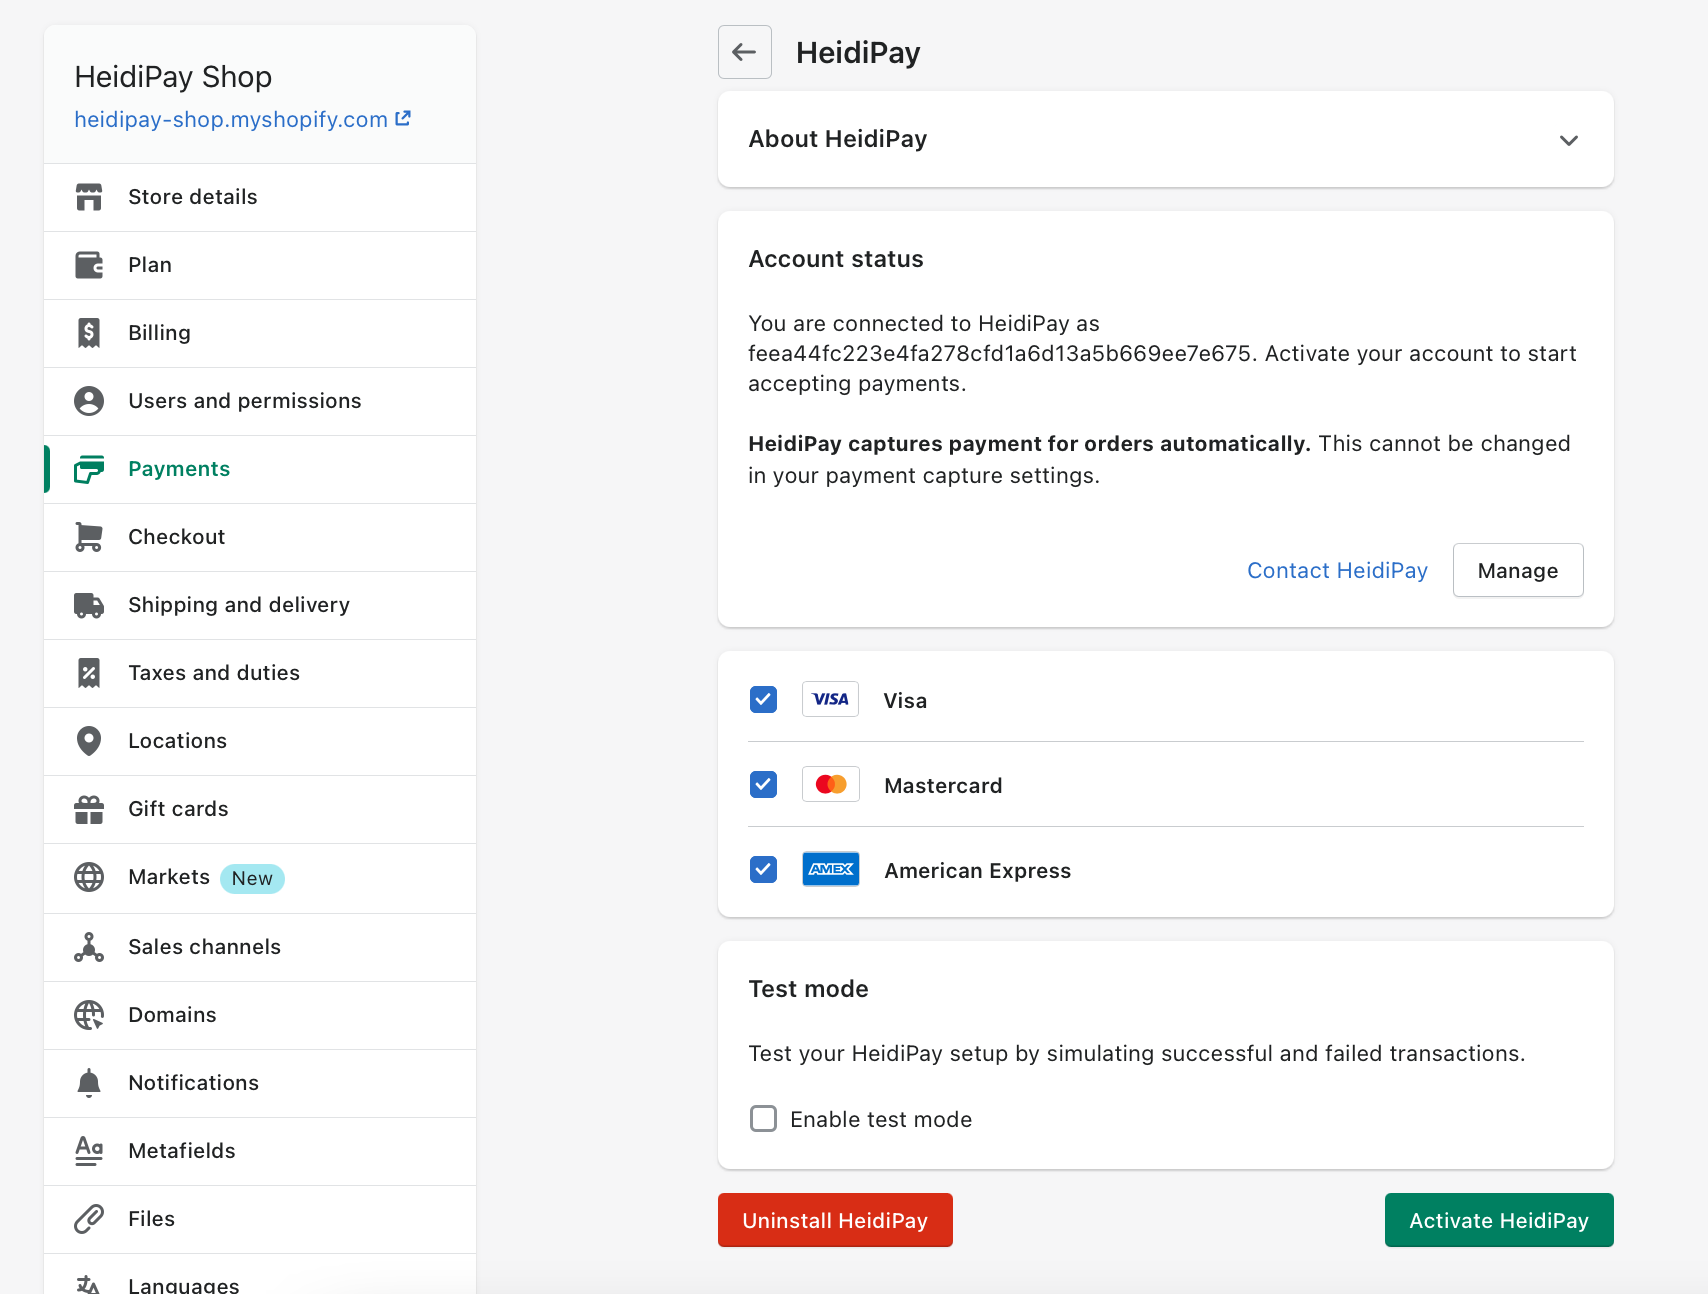The width and height of the screenshot is (1708, 1294).
Task: Collapse the About HeidiPay section
Action: click(x=1569, y=140)
